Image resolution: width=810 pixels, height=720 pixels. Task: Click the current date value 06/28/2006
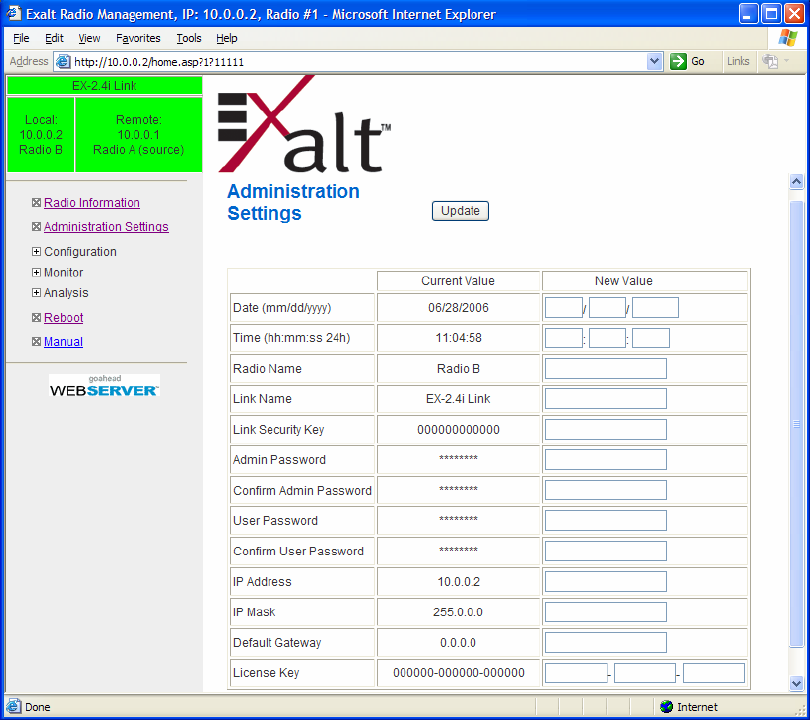458,308
